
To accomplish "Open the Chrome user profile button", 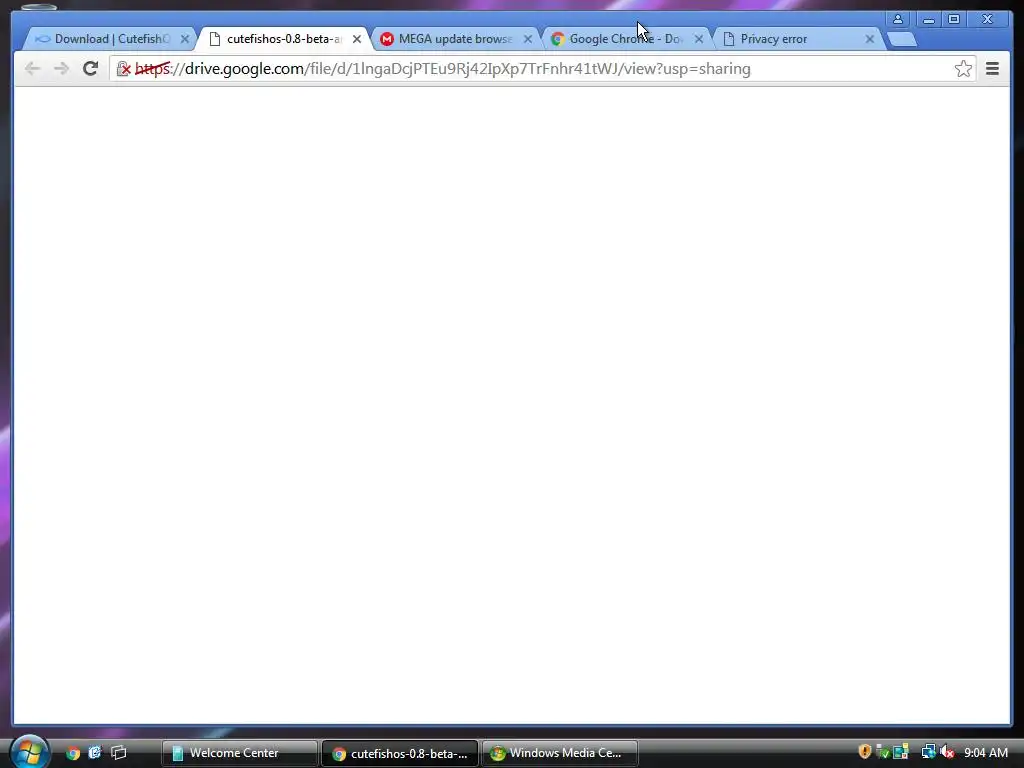I will click(898, 19).
